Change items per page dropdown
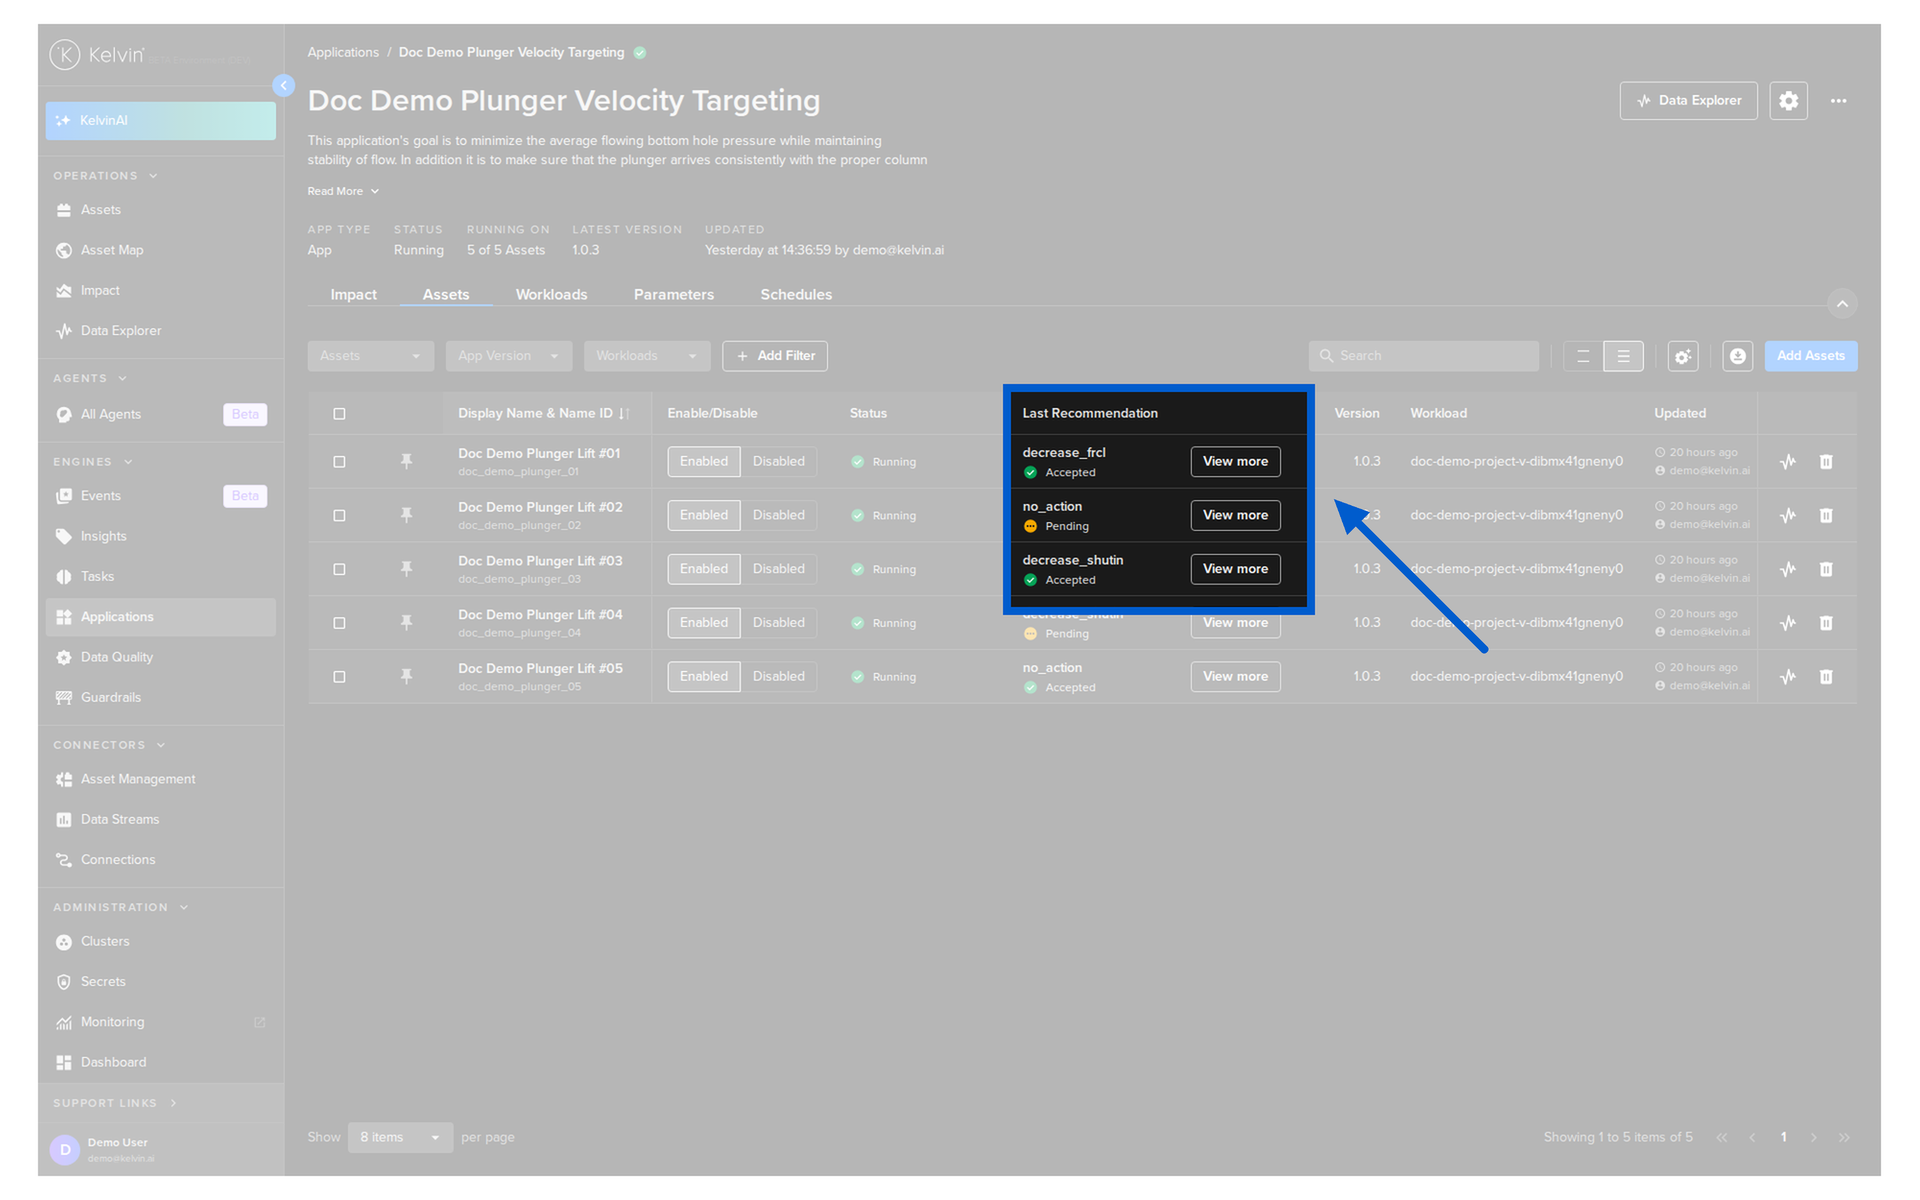The image size is (1920, 1200). pyautogui.click(x=400, y=1138)
